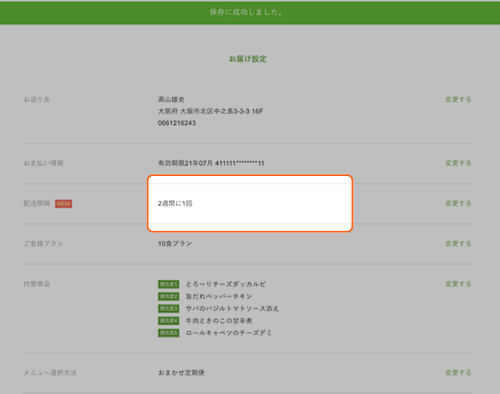Image resolution: width=500 pixels, height=394 pixels.
Task: Select the 優先度1 badge
Action: pyautogui.click(x=168, y=284)
